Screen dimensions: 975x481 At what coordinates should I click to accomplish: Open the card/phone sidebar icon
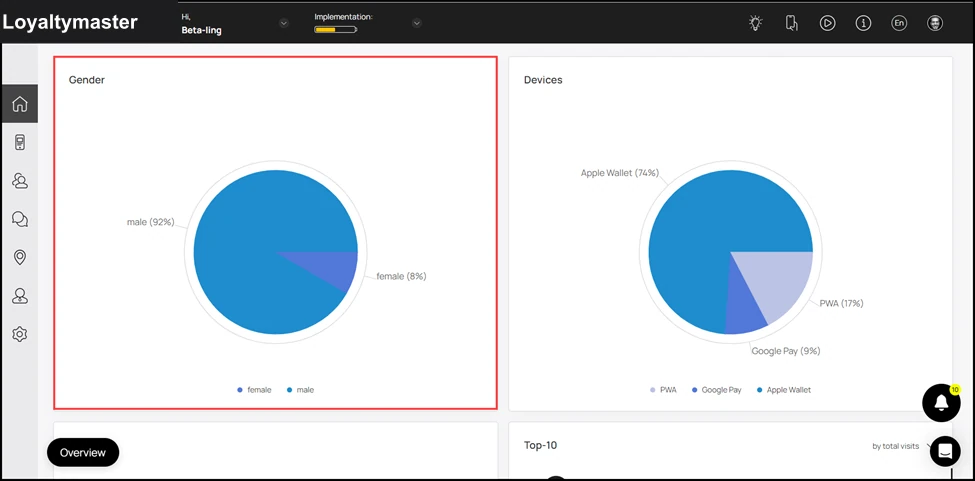tap(20, 142)
